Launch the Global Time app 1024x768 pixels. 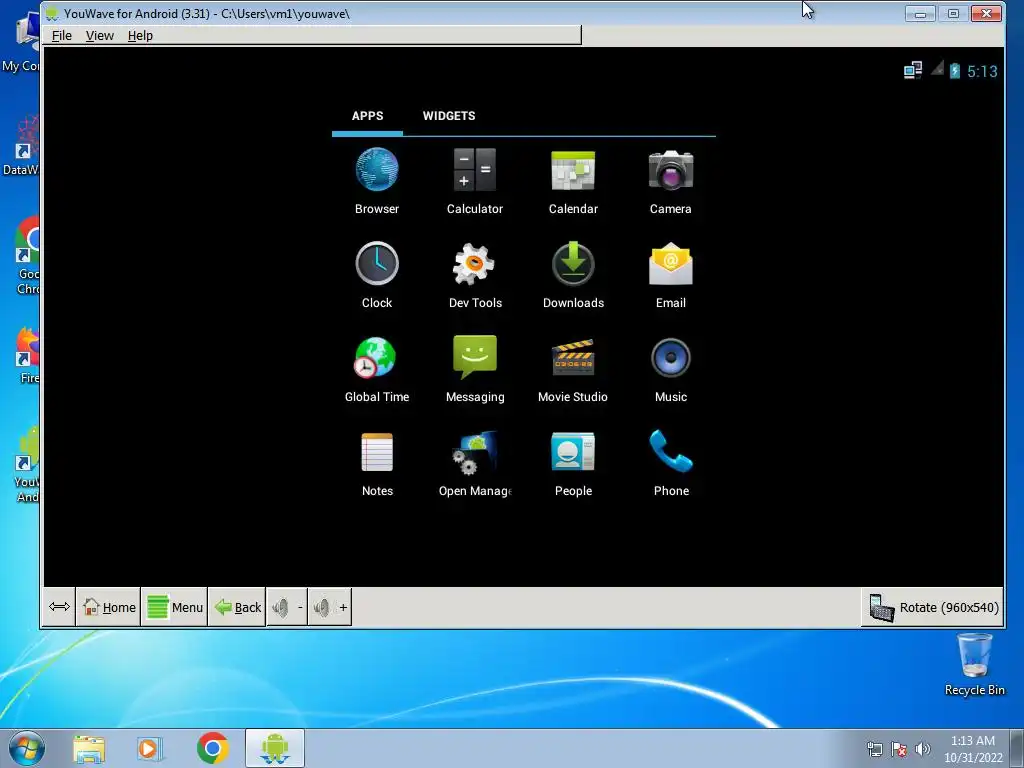click(377, 369)
